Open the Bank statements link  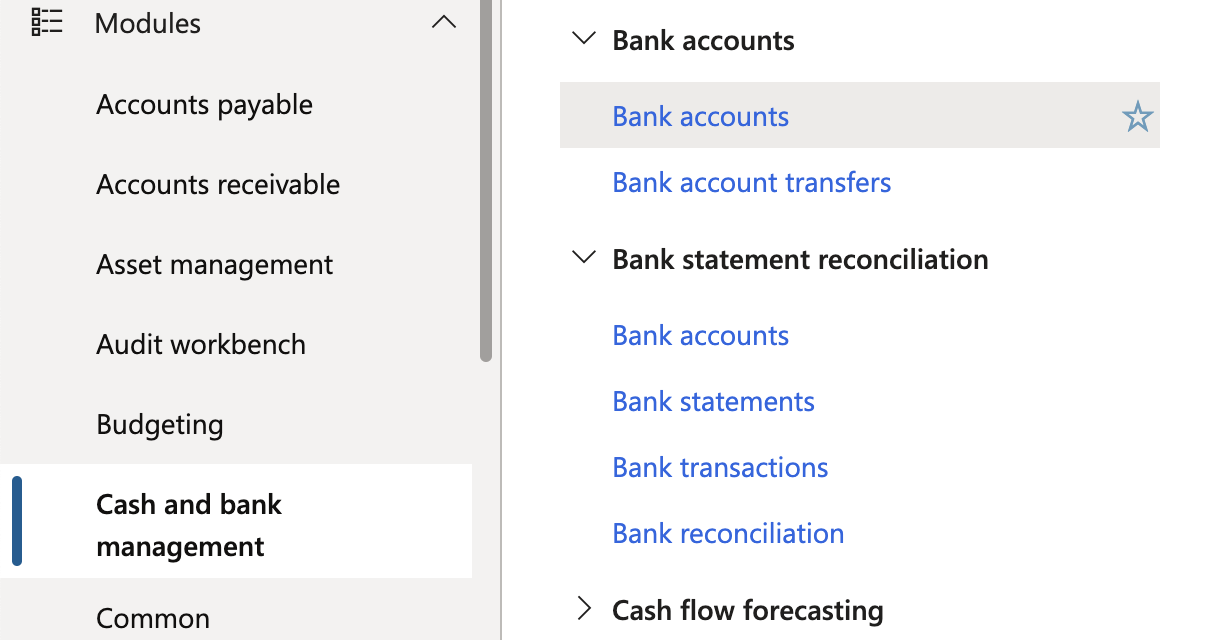click(x=713, y=401)
